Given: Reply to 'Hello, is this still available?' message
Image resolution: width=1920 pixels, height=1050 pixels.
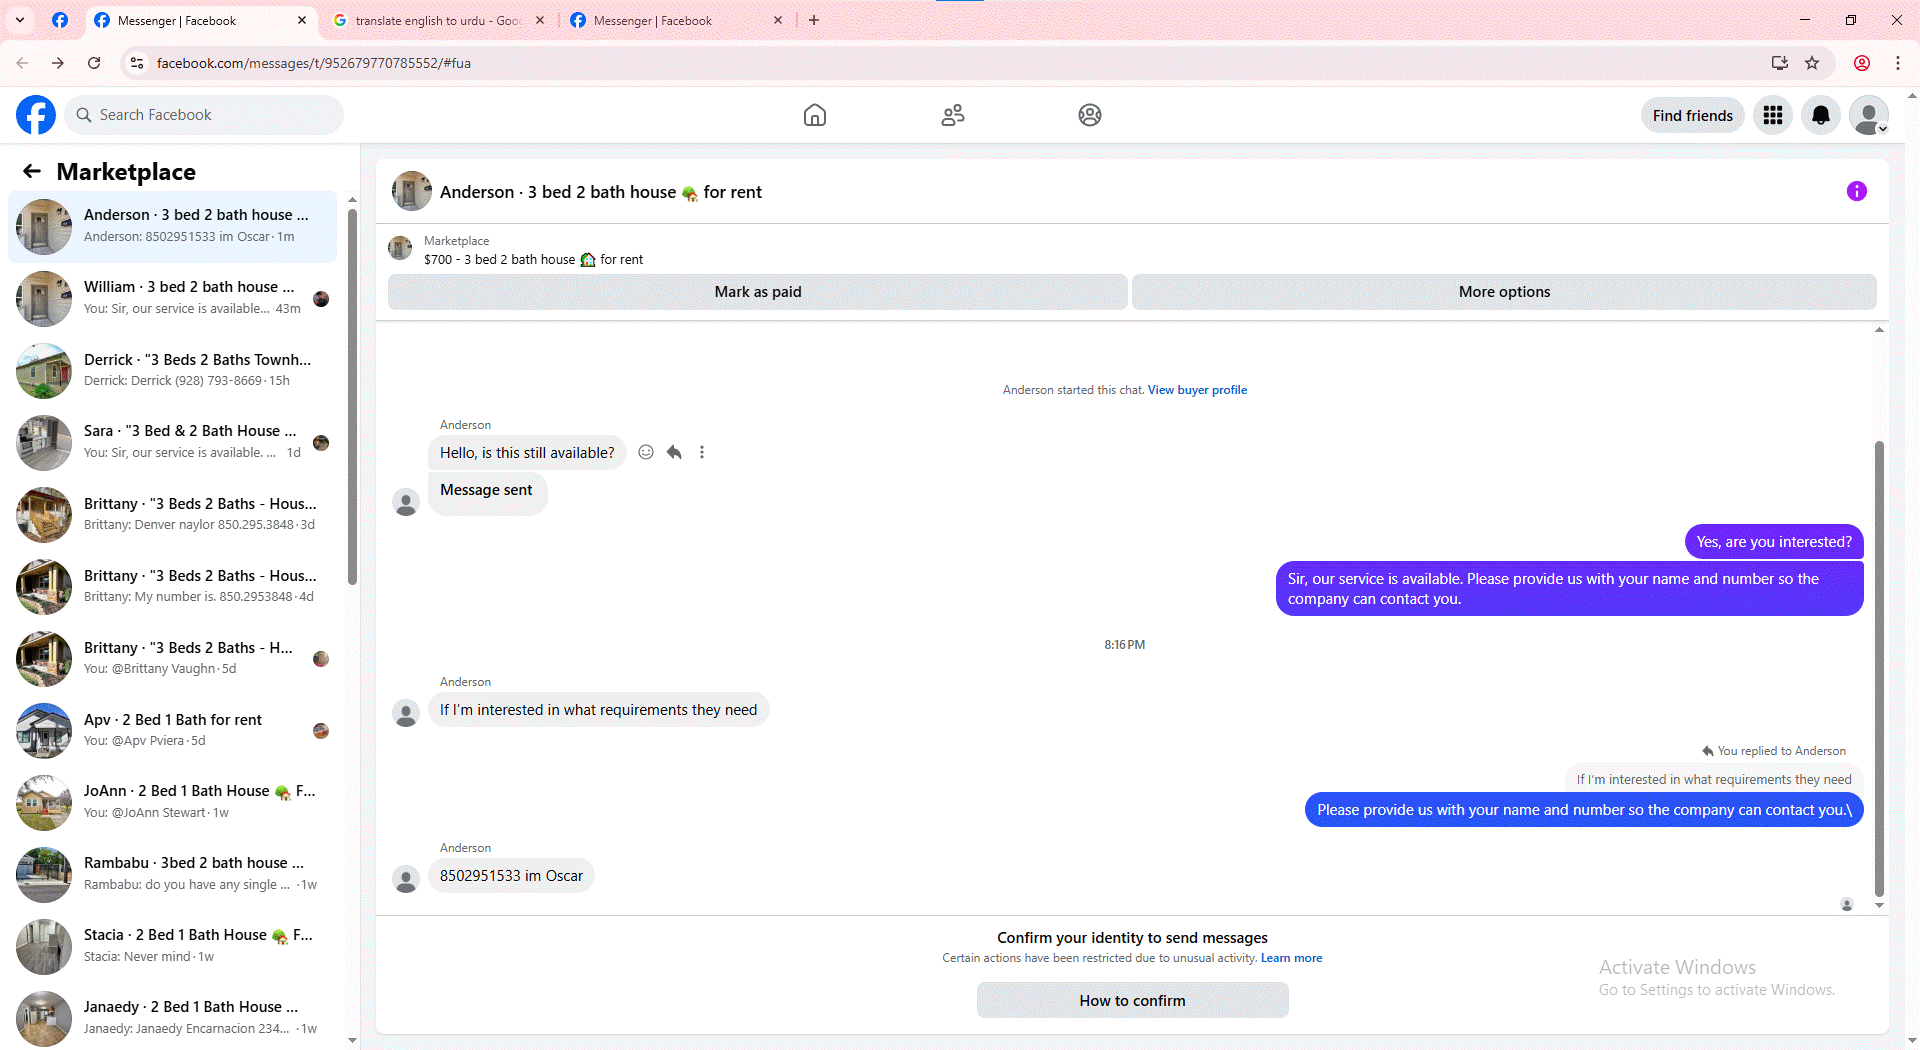Looking at the screenshot, I should pos(674,452).
